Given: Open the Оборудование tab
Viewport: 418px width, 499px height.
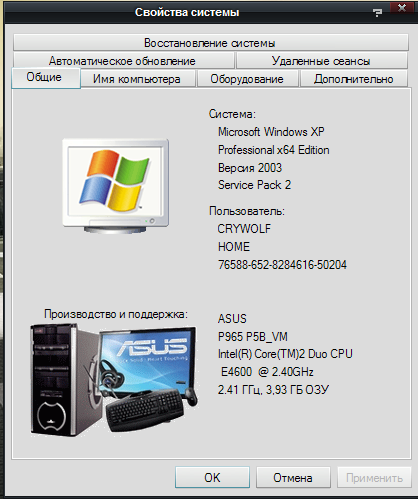Looking at the screenshot, I should point(247,79).
